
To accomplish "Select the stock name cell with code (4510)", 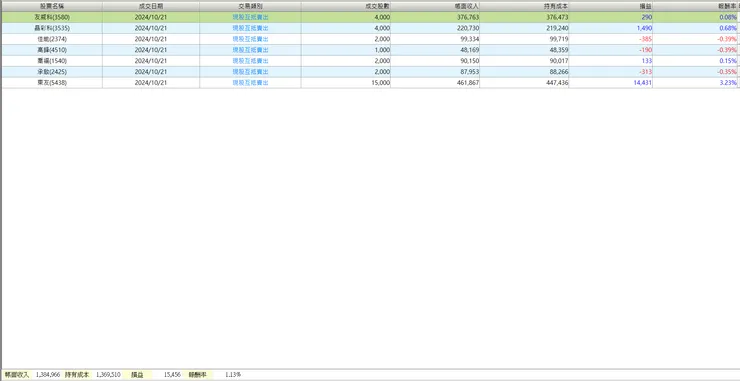I will 52,50.
